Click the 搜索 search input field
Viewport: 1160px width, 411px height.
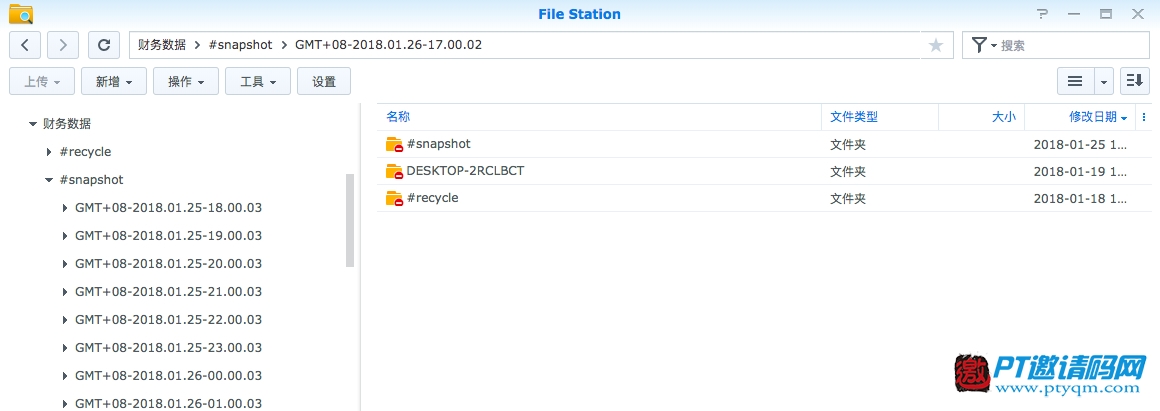(1073, 45)
